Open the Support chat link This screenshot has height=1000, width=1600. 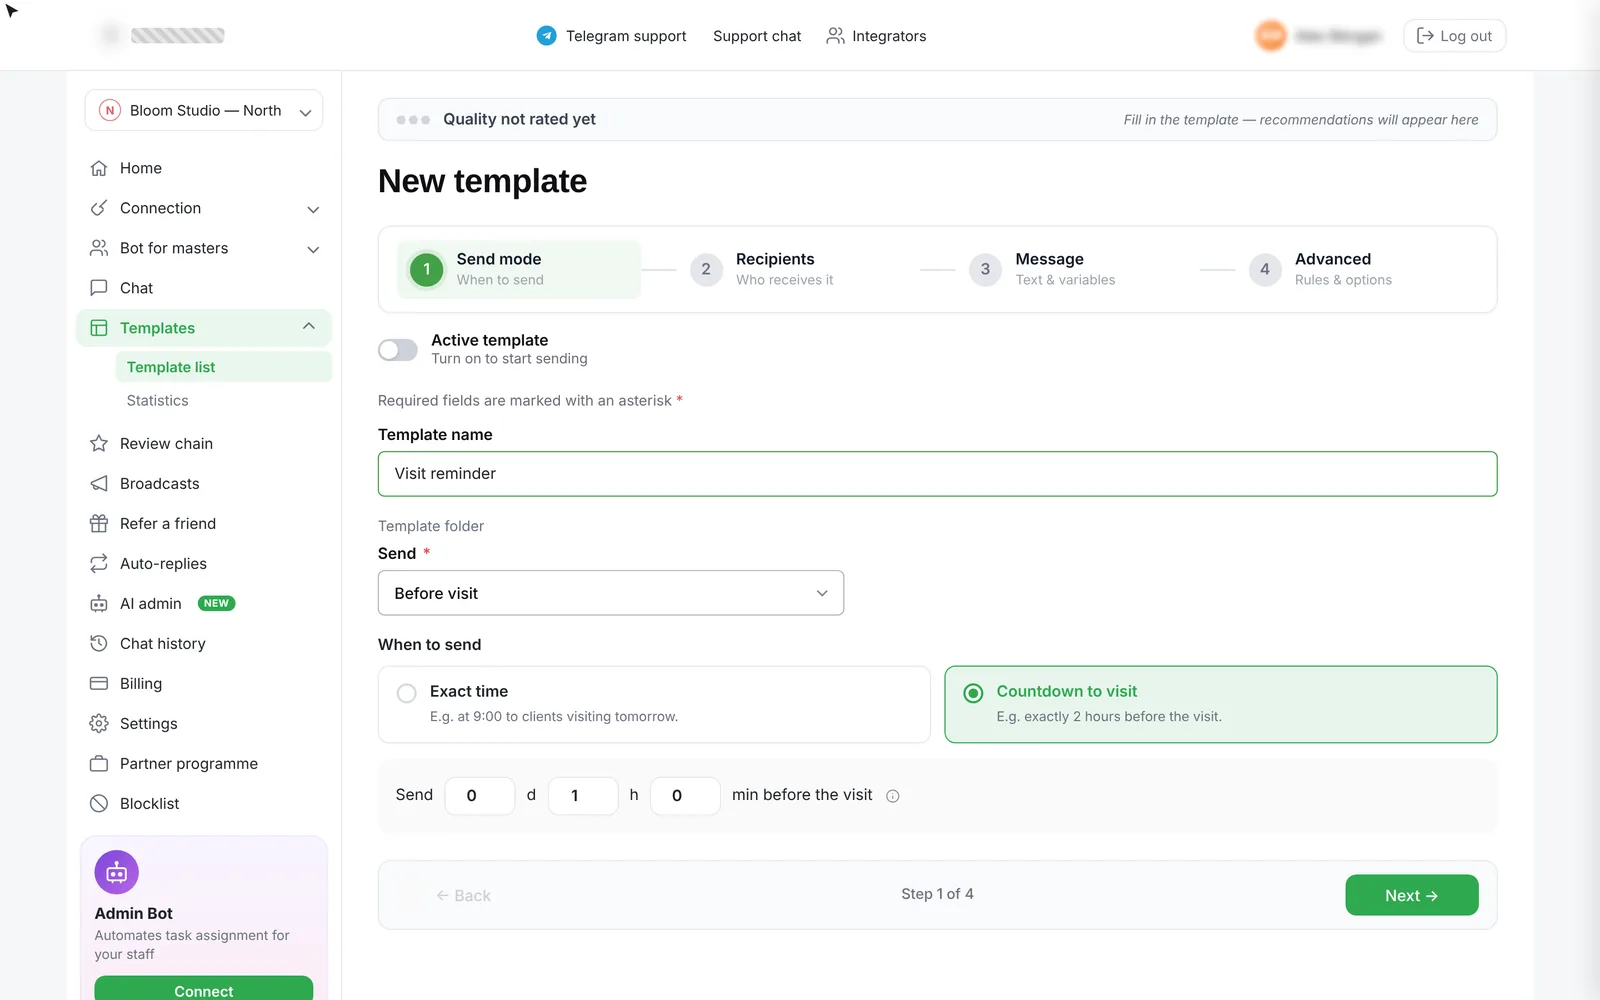tap(757, 36)
